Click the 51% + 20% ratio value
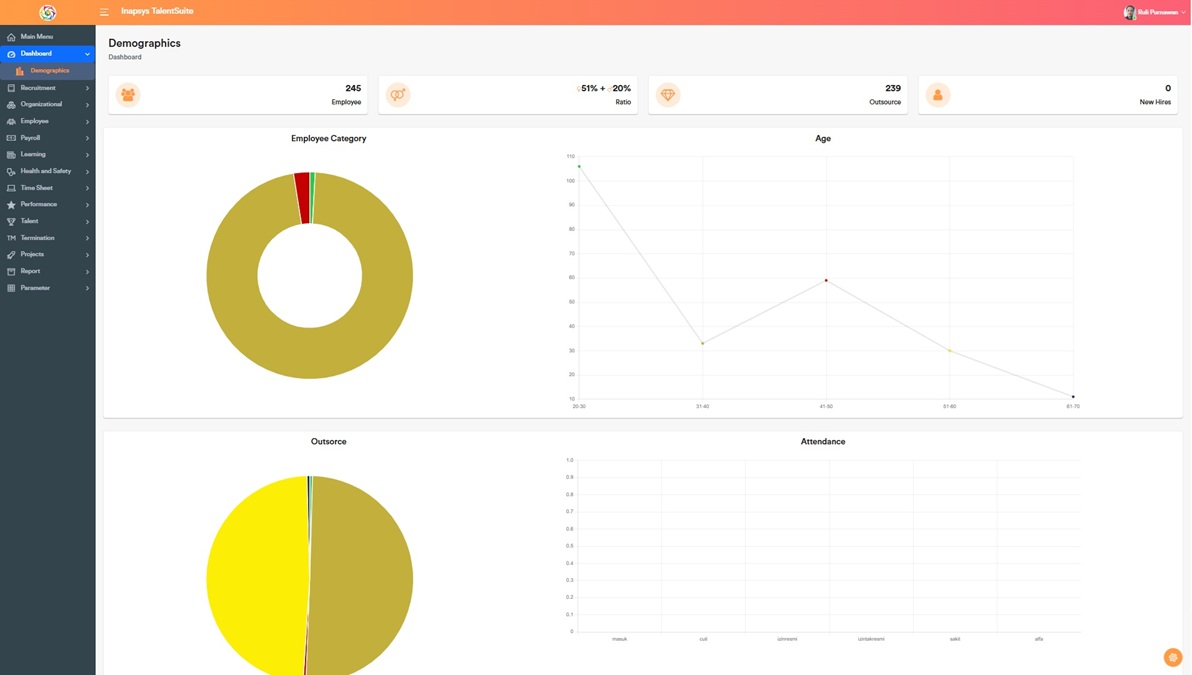1192x675 pixels. [604, 88]
